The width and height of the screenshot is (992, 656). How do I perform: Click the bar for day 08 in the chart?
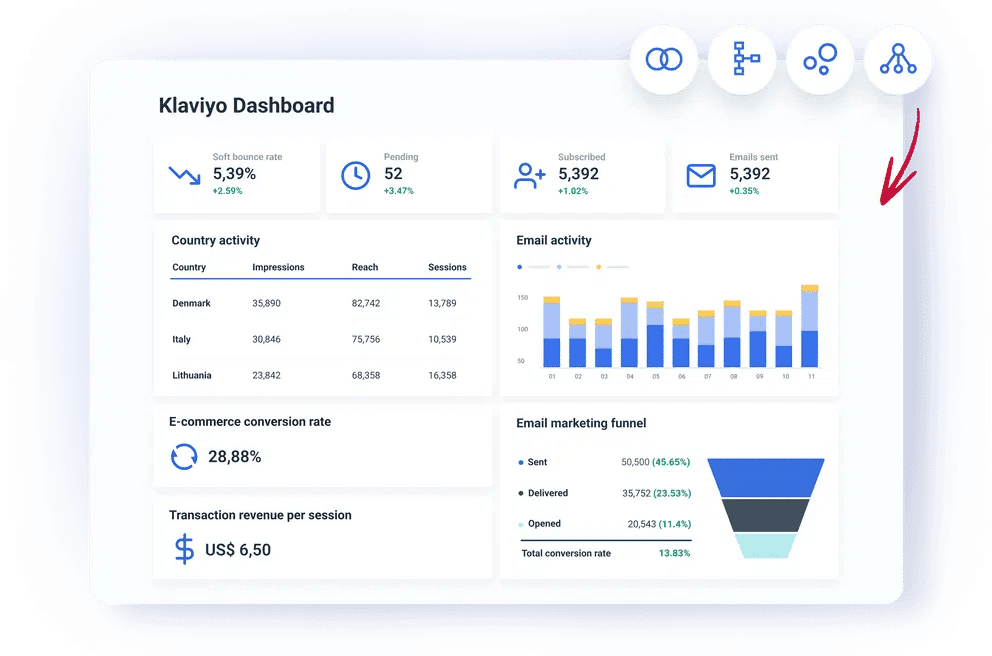click(x=732, y=333)
